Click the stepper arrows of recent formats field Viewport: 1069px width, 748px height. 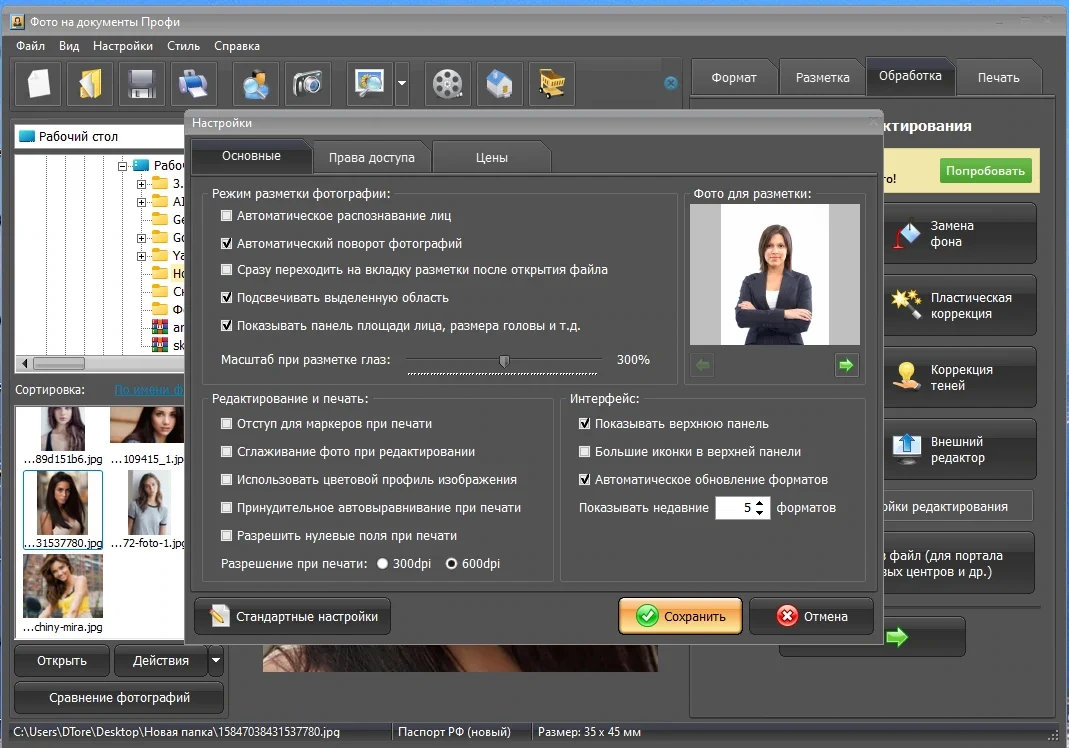click(759, 507)
